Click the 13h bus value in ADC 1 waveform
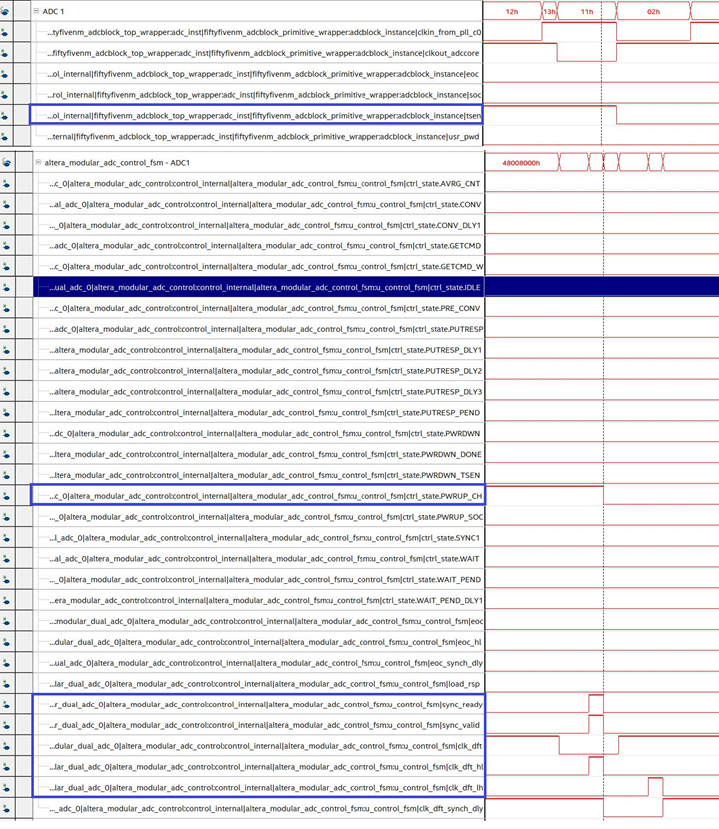Viewport: 719px width, 829px height. pos(549,11)
